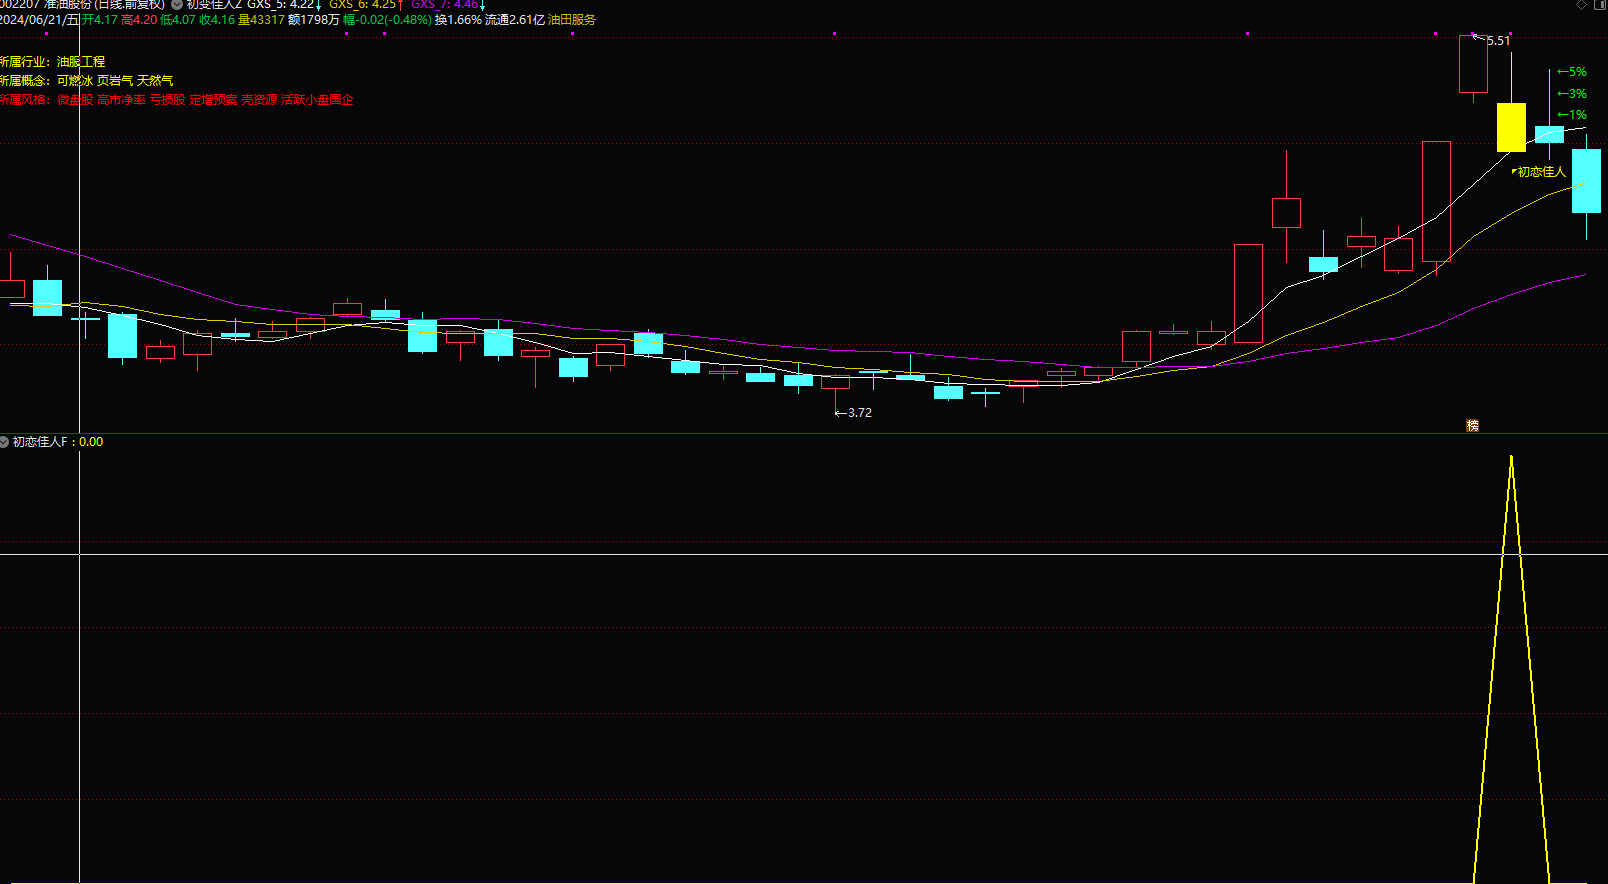The height and width of the screenshot is (884, 1608).
Task: Select the 页岩气 concept tag
Action: 115,81
